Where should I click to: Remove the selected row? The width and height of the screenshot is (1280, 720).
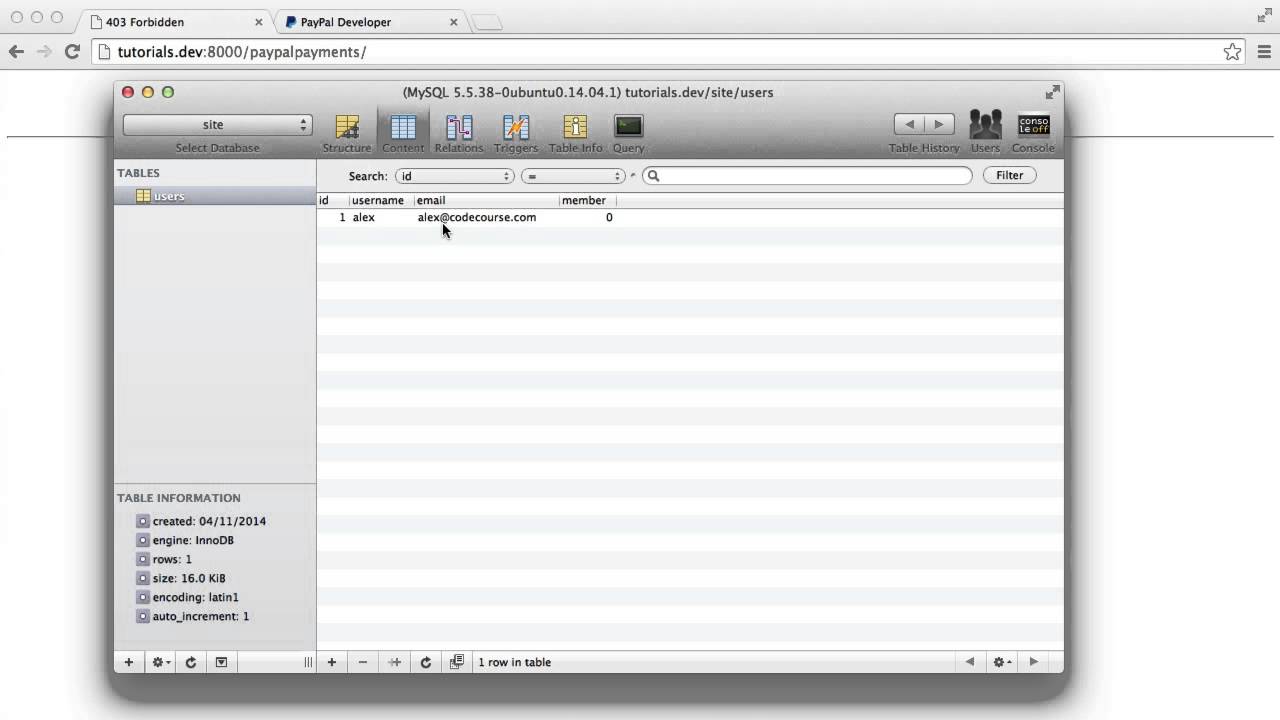[x=363, y=662]
